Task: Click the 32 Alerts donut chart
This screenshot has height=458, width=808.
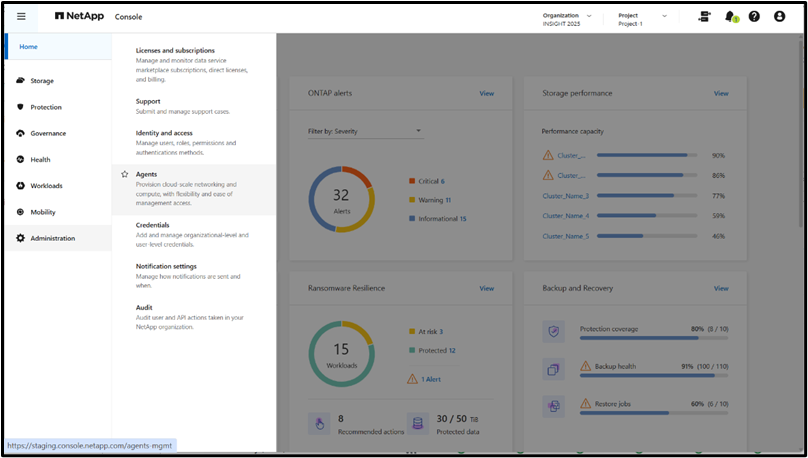Action: point(341,199)
